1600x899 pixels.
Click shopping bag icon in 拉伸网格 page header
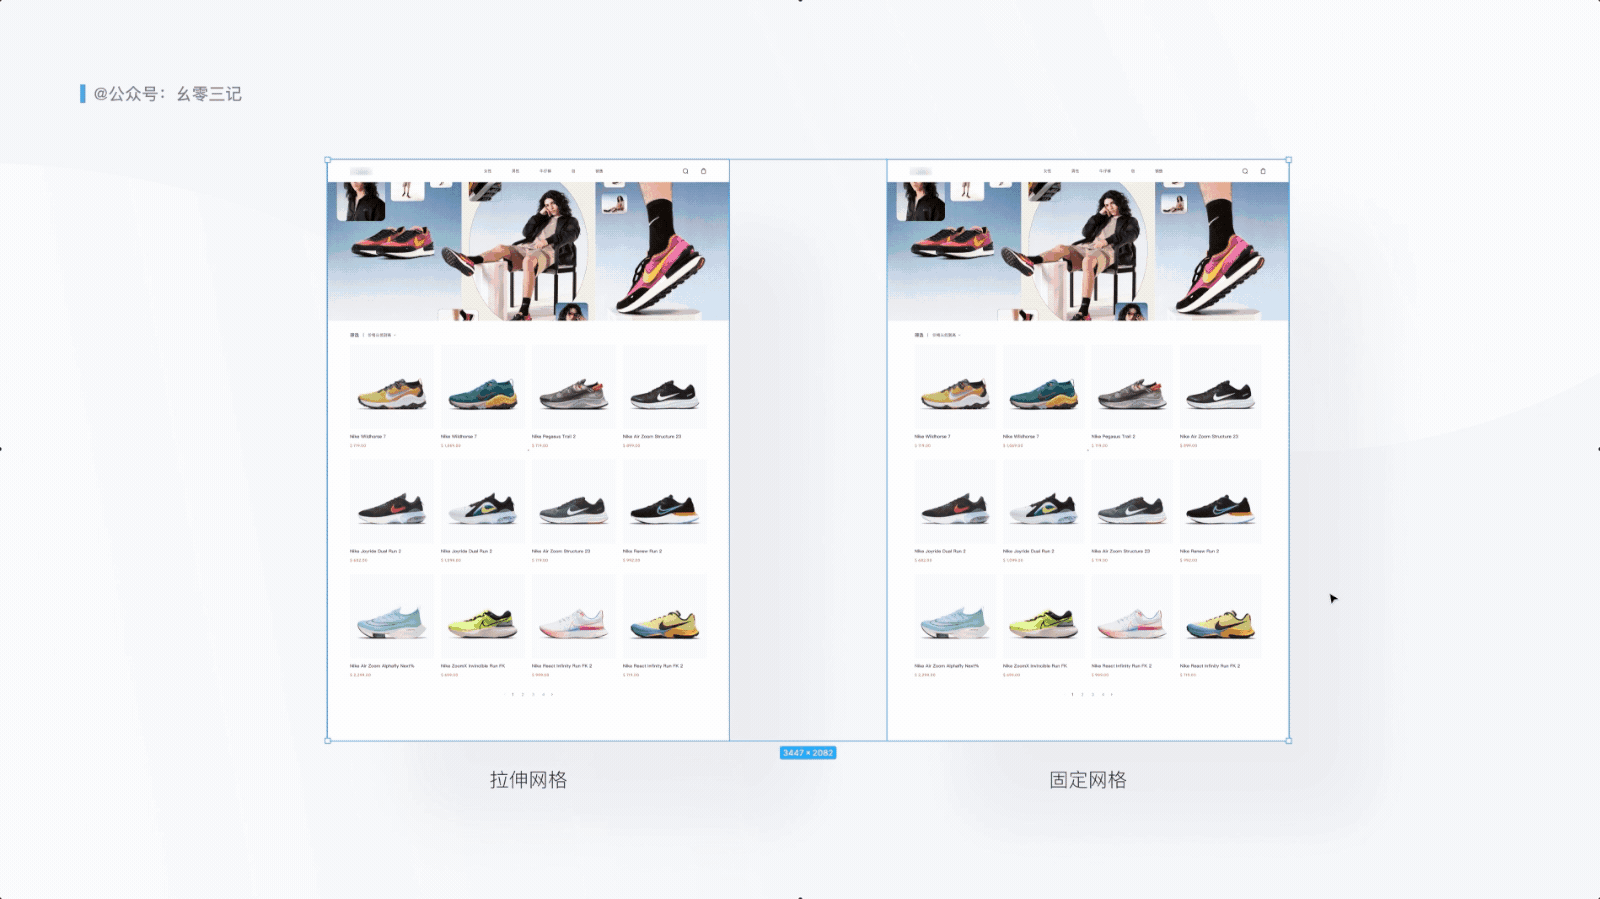[703, 171]
